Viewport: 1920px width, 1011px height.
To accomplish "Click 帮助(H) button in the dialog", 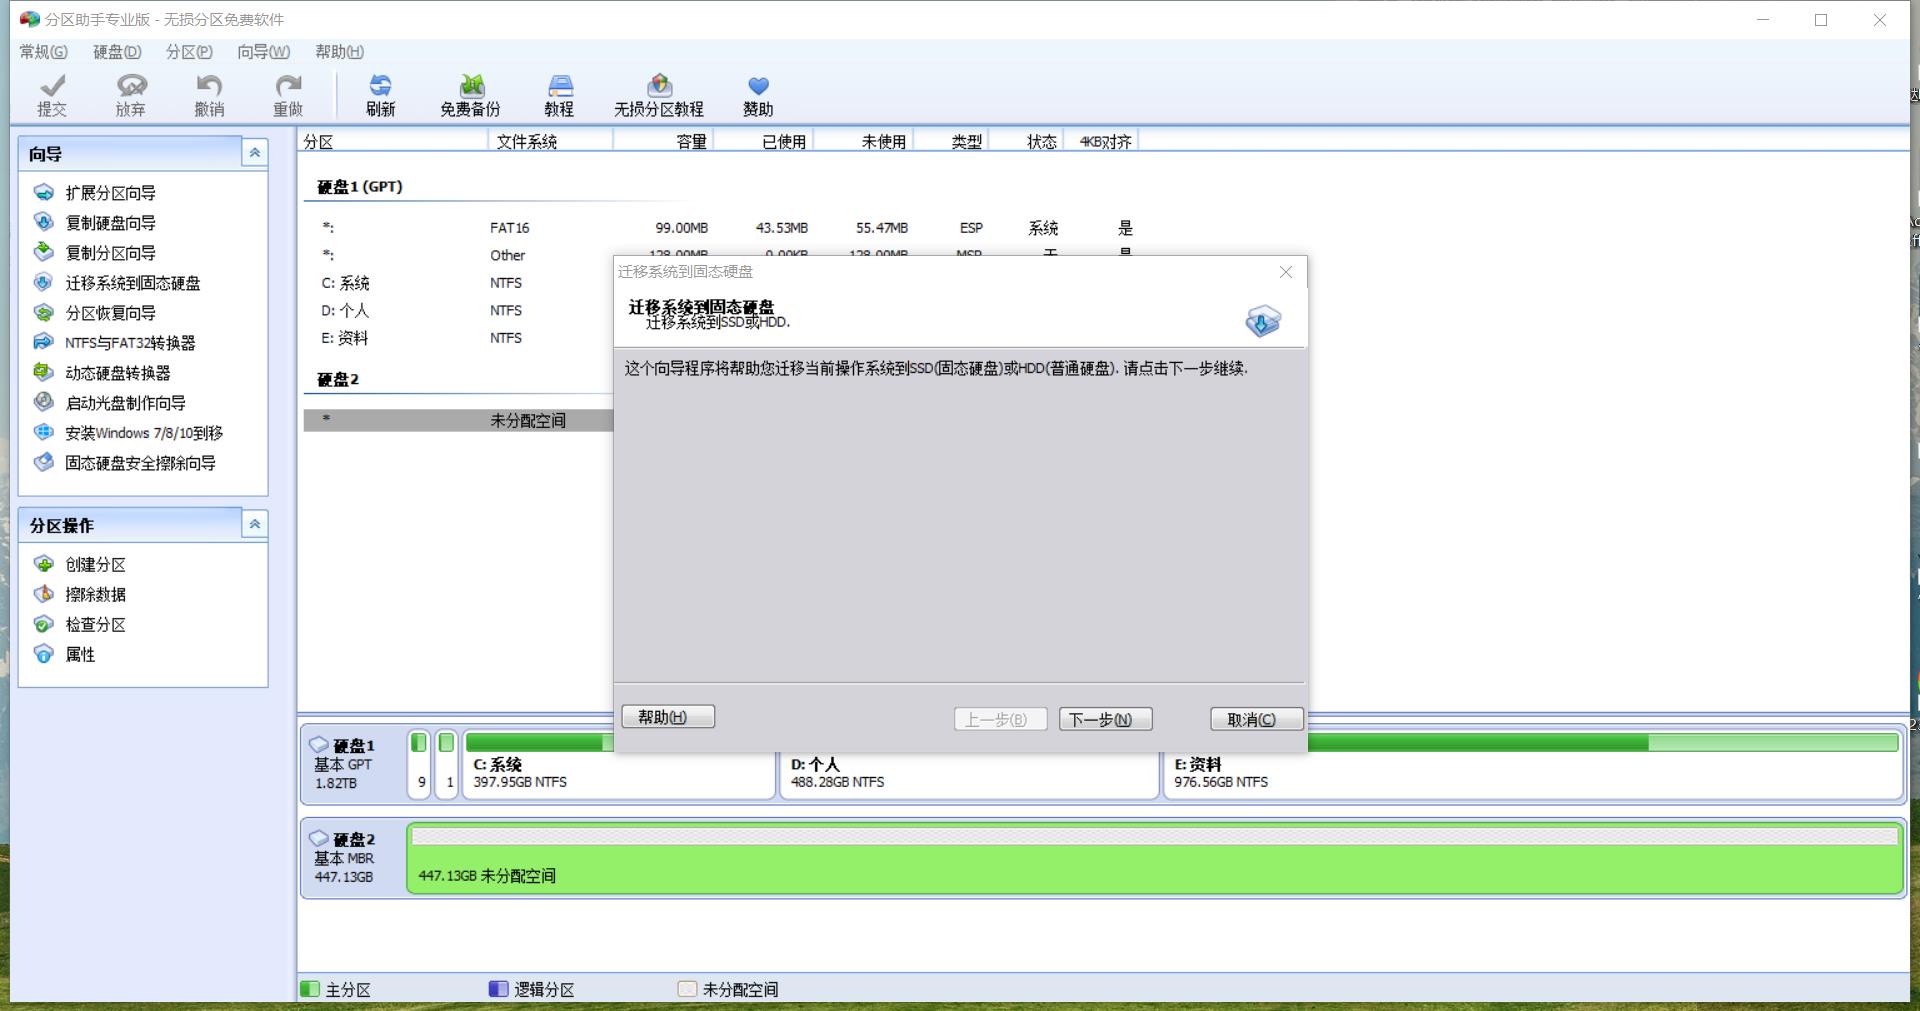I will click(667, 717).
